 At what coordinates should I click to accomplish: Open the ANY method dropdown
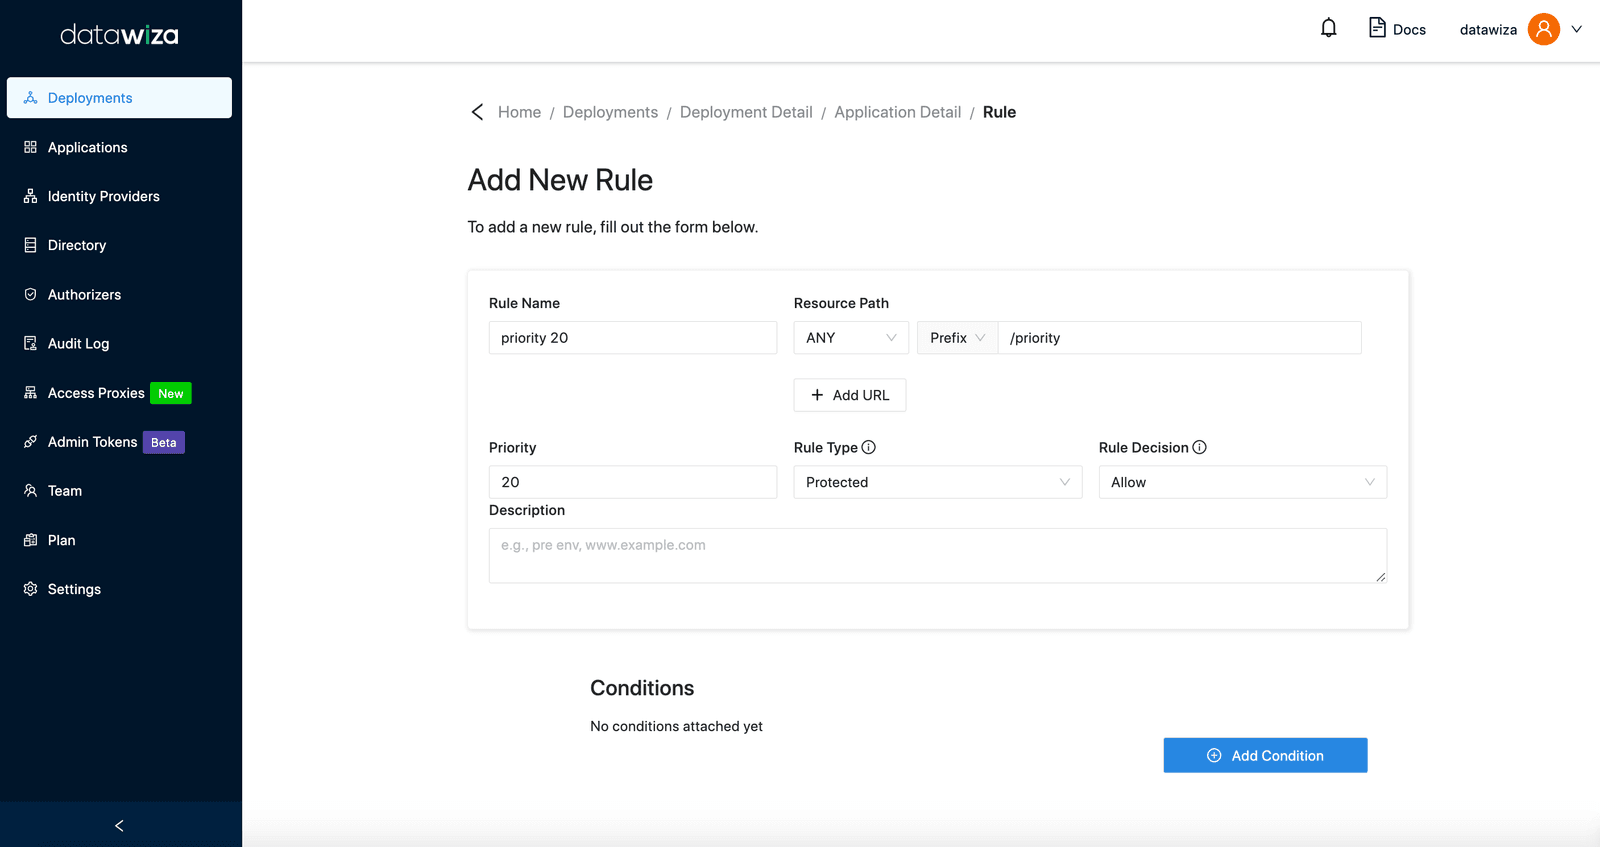[x=851, y=338]
